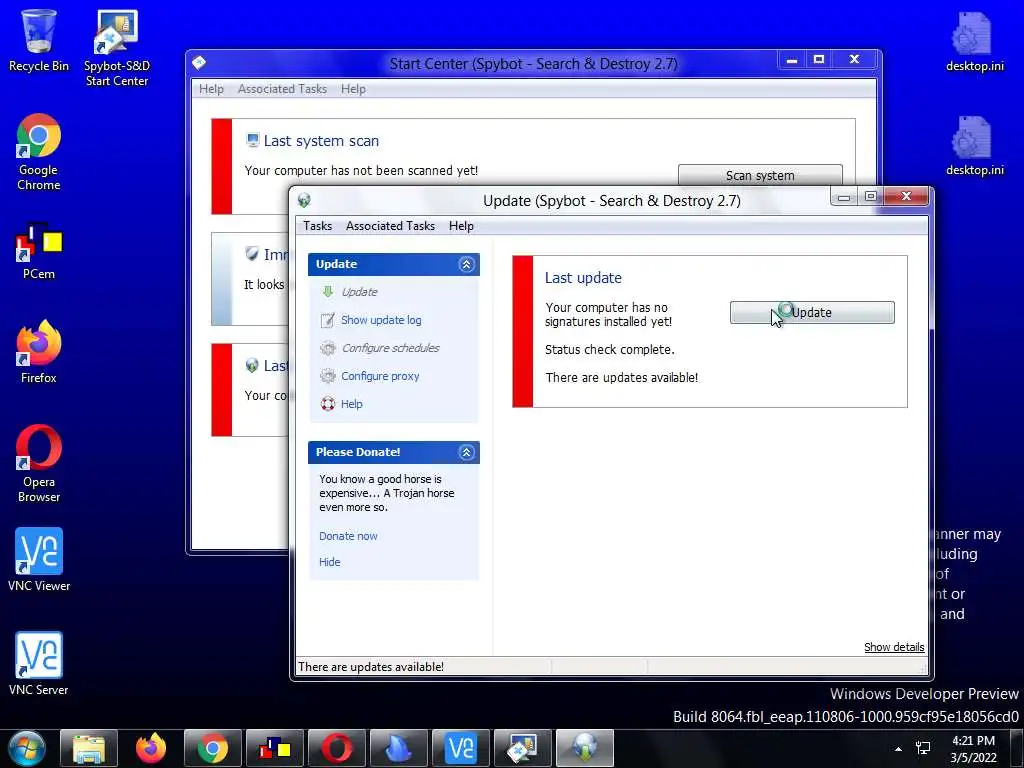Open the Help menu in Update window
Viewport: 1024px width, 768px height.
[461, 226]
